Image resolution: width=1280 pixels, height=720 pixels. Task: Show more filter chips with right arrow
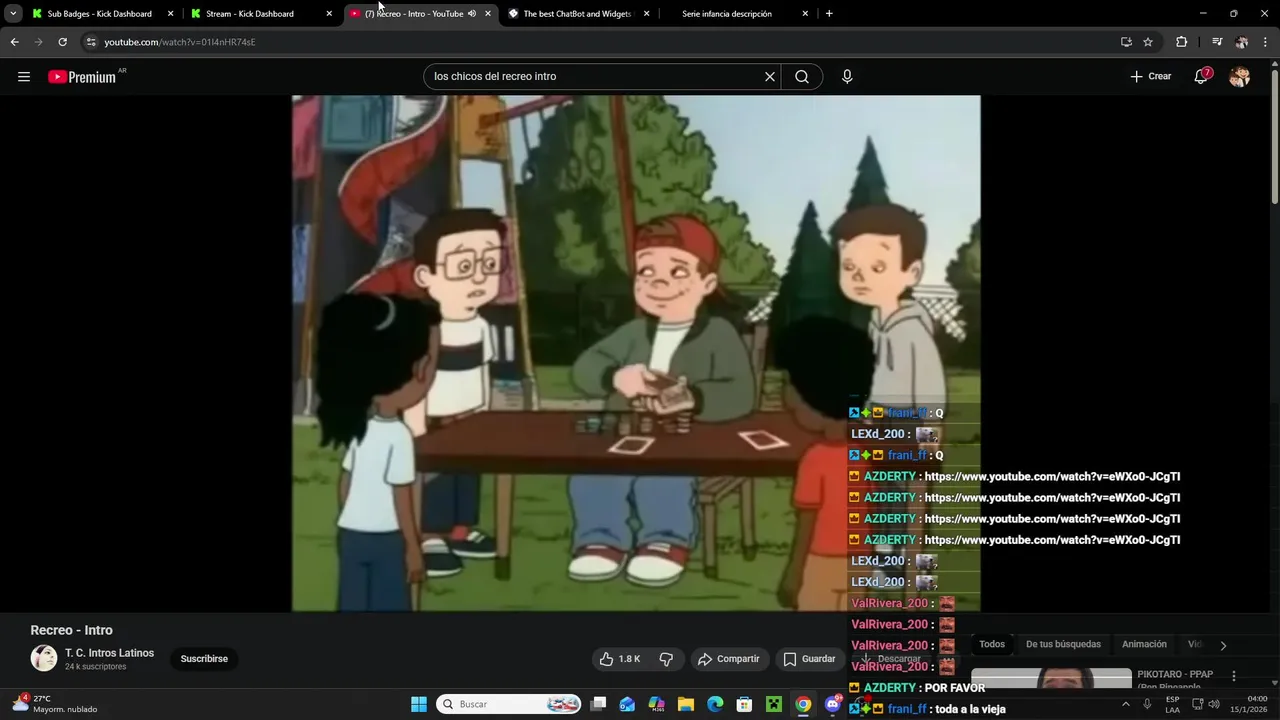point(1223,646)
